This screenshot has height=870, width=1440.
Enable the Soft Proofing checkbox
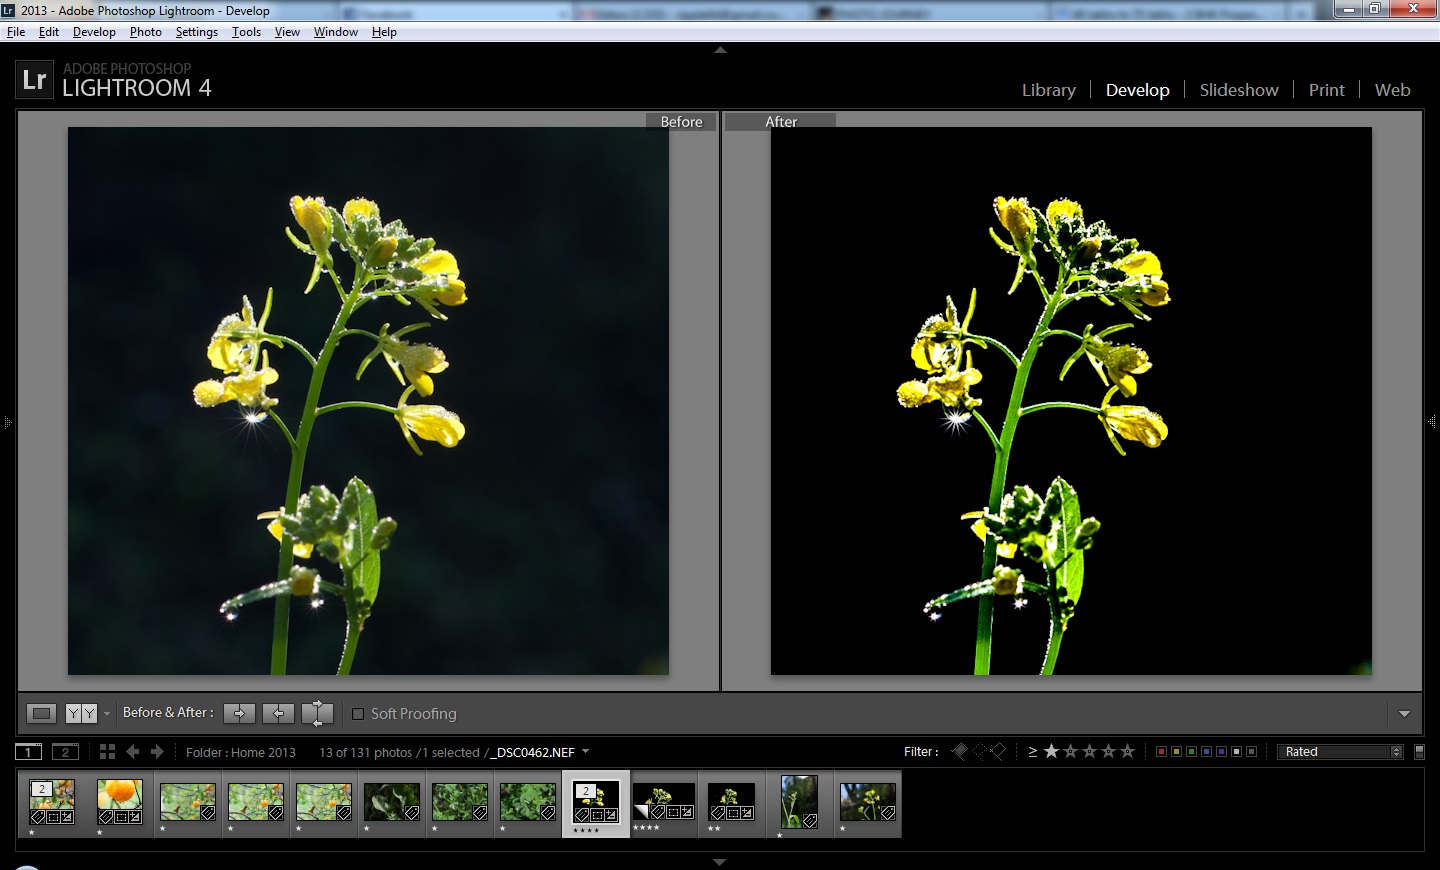(358, 713)
